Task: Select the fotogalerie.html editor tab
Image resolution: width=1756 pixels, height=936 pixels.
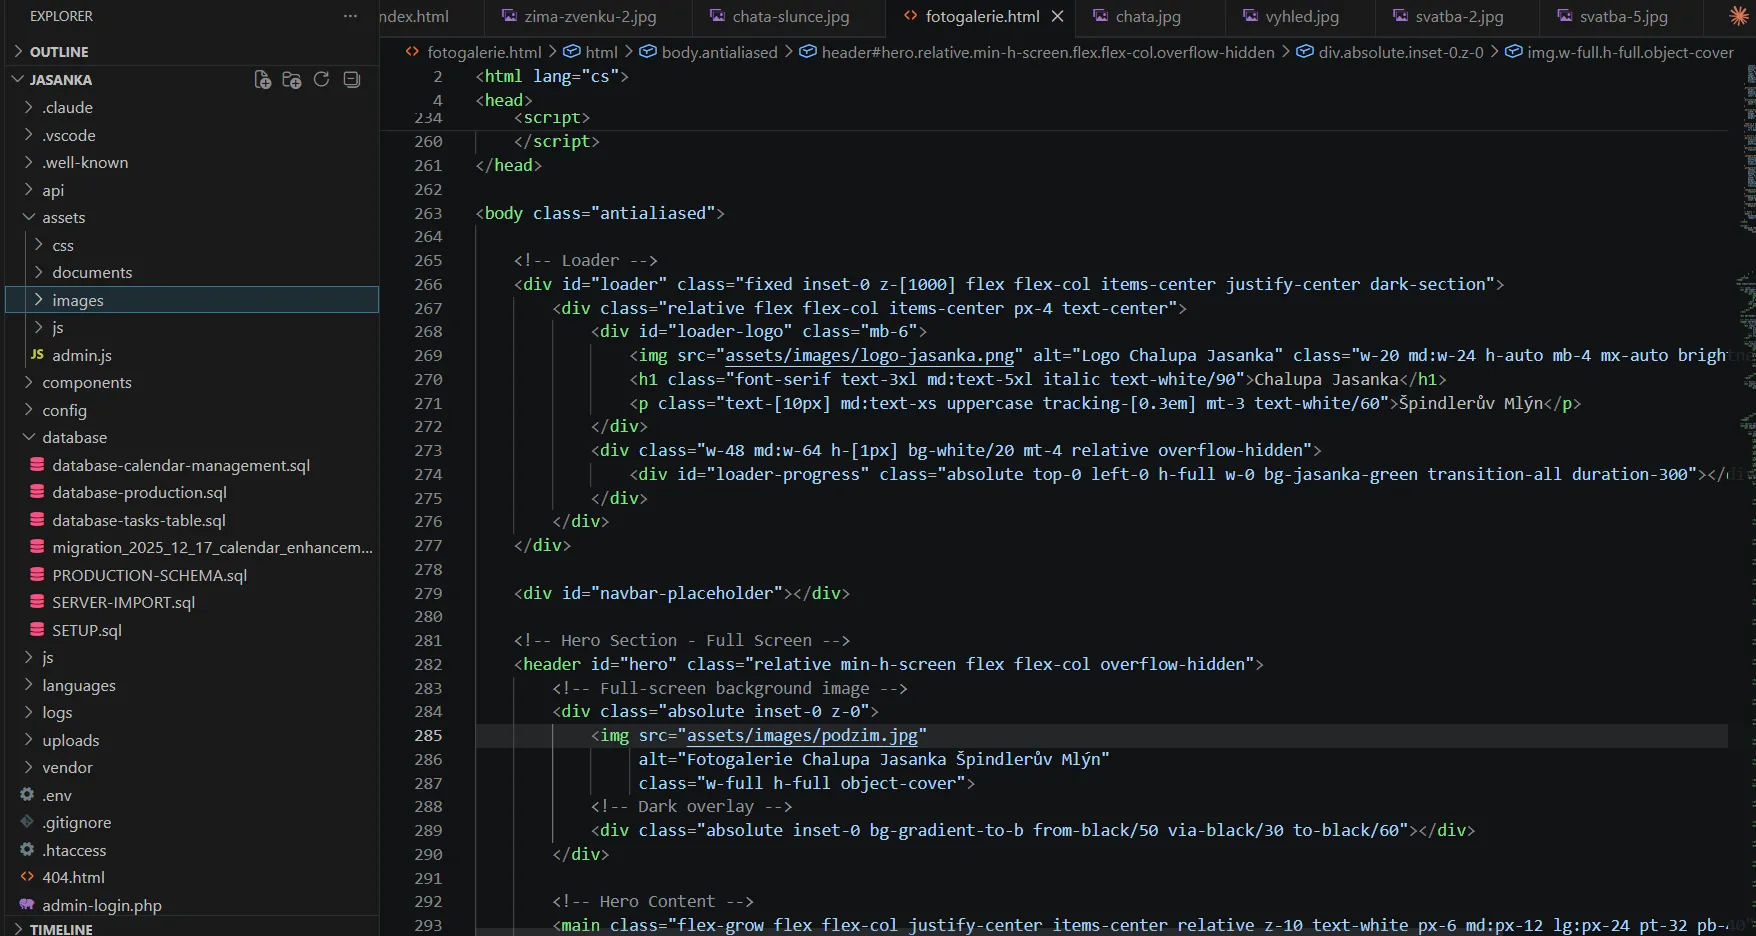Action: [980, 16]
